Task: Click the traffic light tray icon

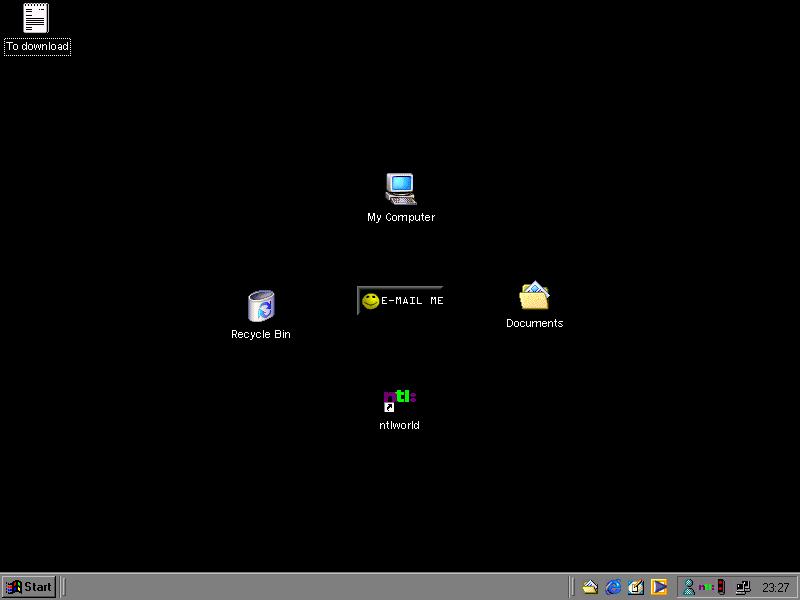Action: point(721,587)
